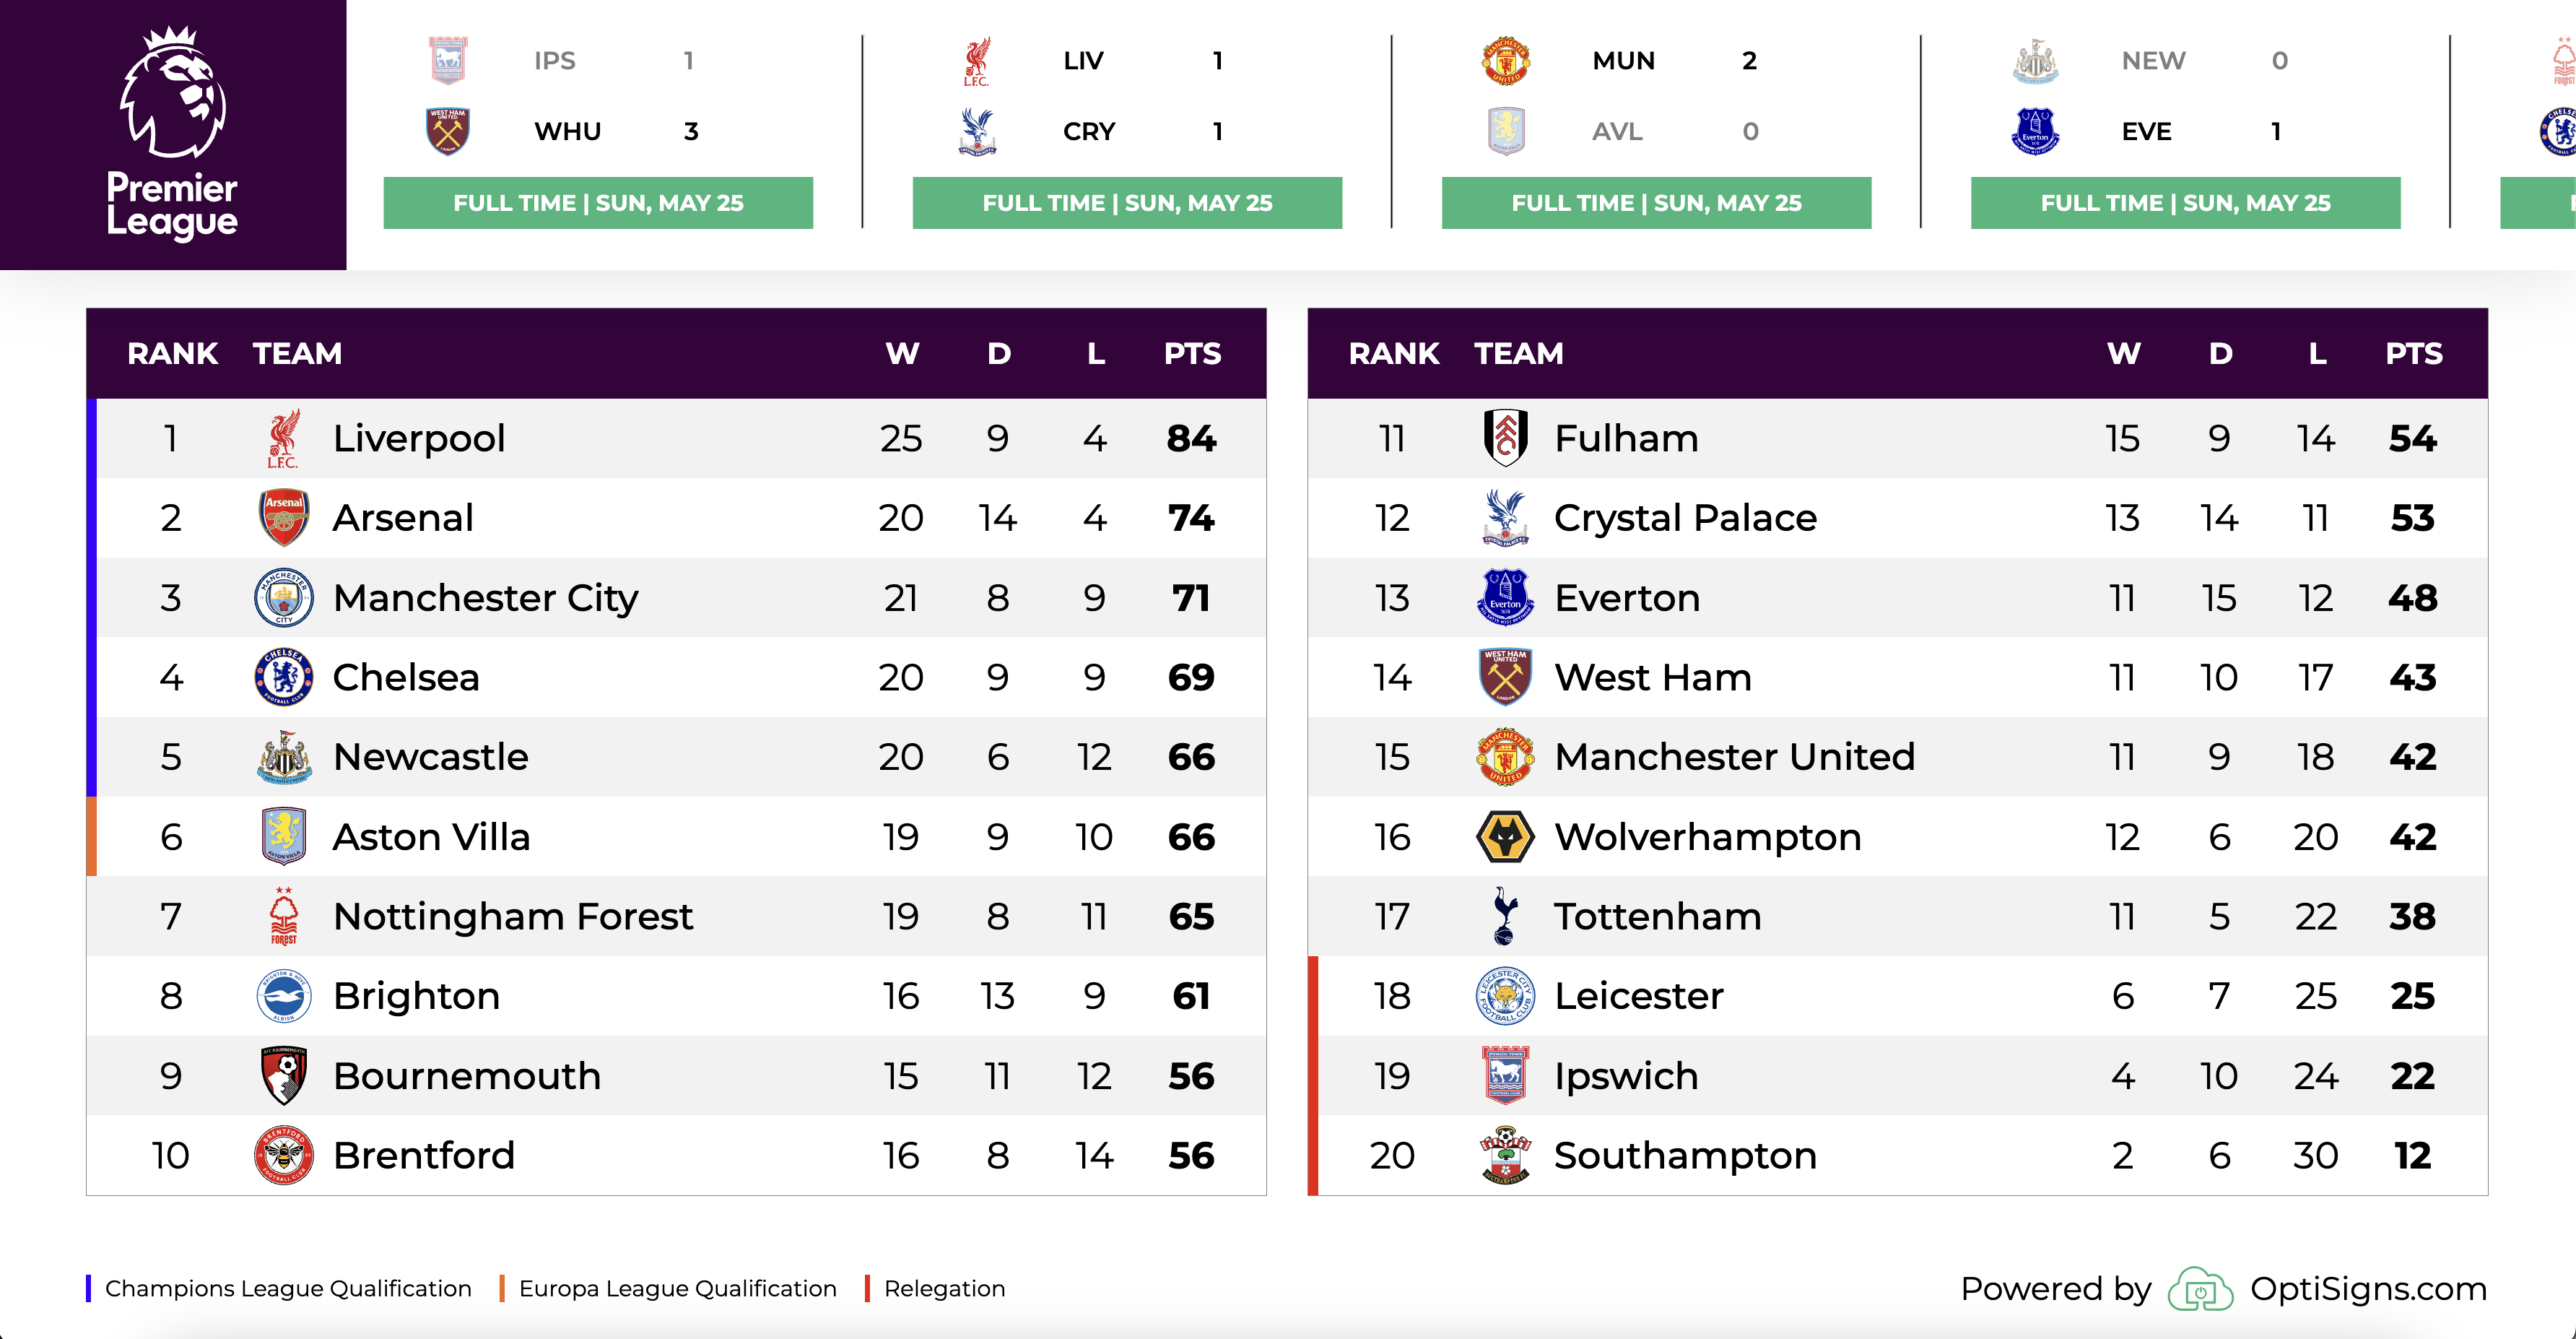Viewport: 2576px width, 1339px height.
Task: Select the PTS column header, left table
Action: [x=1192, y=353]
